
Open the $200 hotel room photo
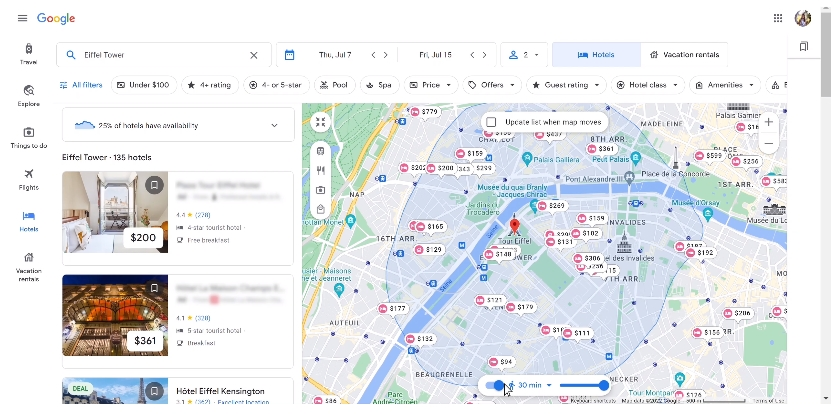pyautogui.click(x=115, y=212)
